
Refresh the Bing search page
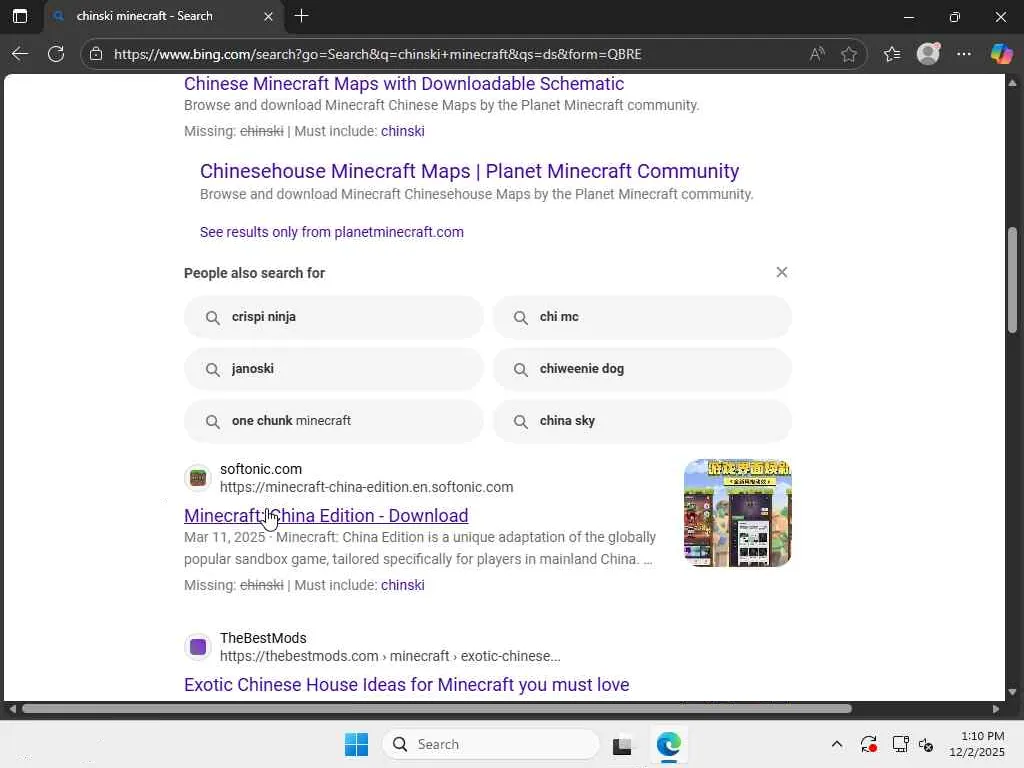click(x=56, y=54)
